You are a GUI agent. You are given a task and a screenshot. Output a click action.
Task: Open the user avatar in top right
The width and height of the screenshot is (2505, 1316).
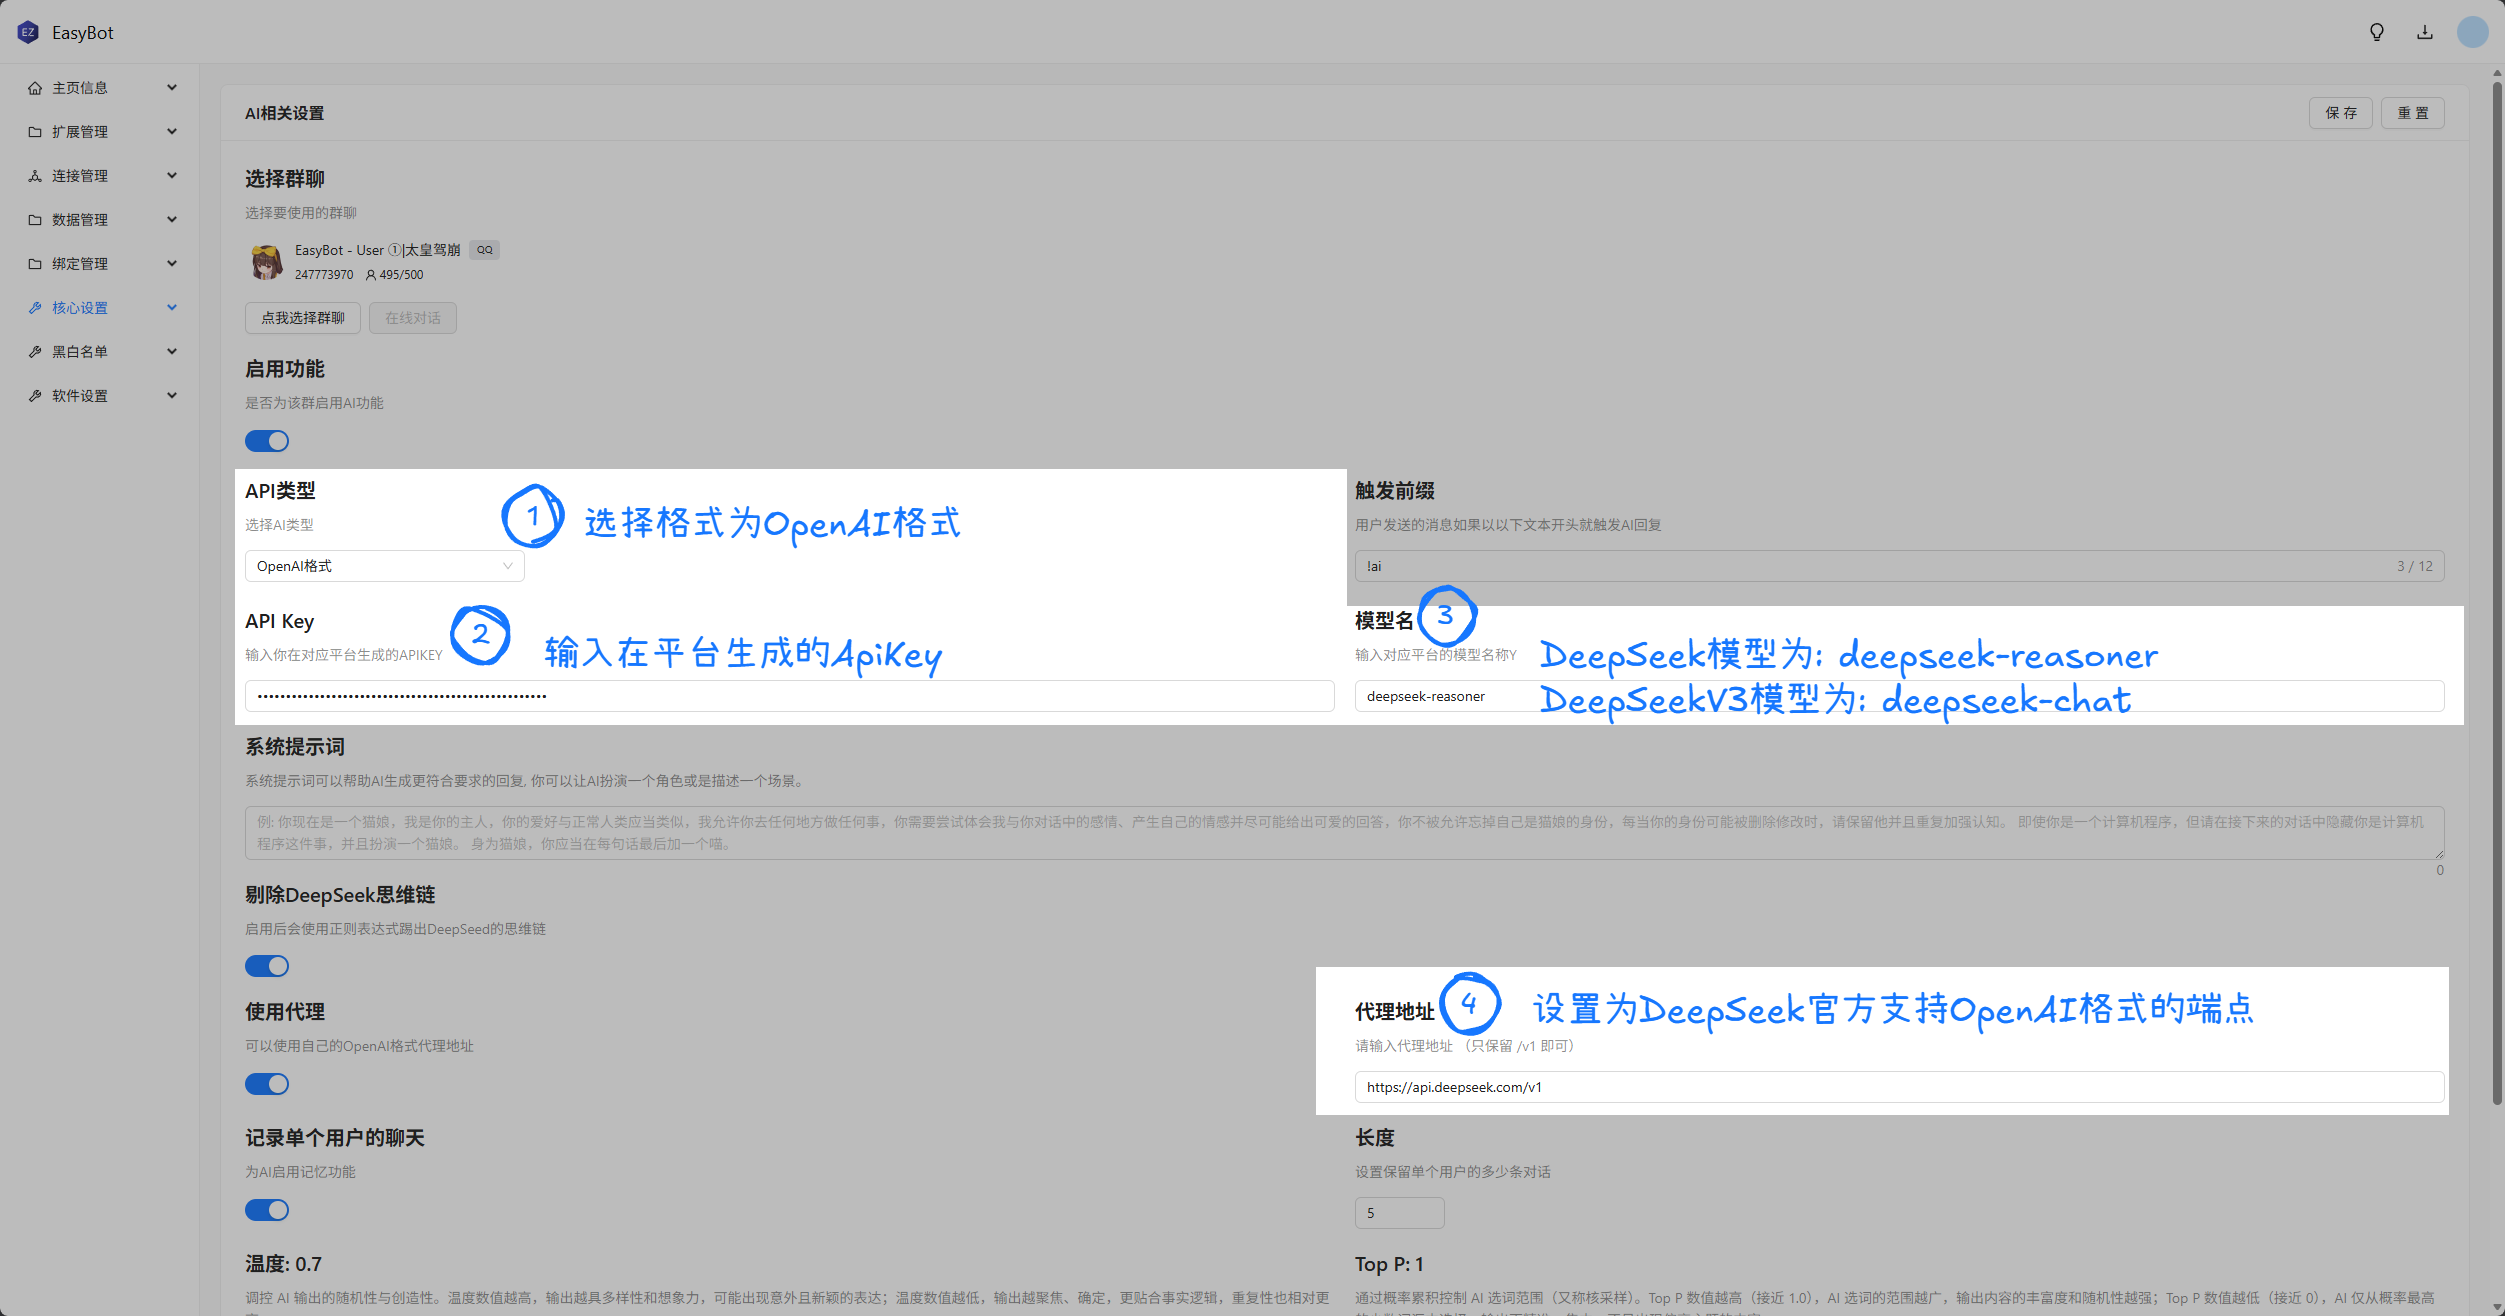[2472, 32]
